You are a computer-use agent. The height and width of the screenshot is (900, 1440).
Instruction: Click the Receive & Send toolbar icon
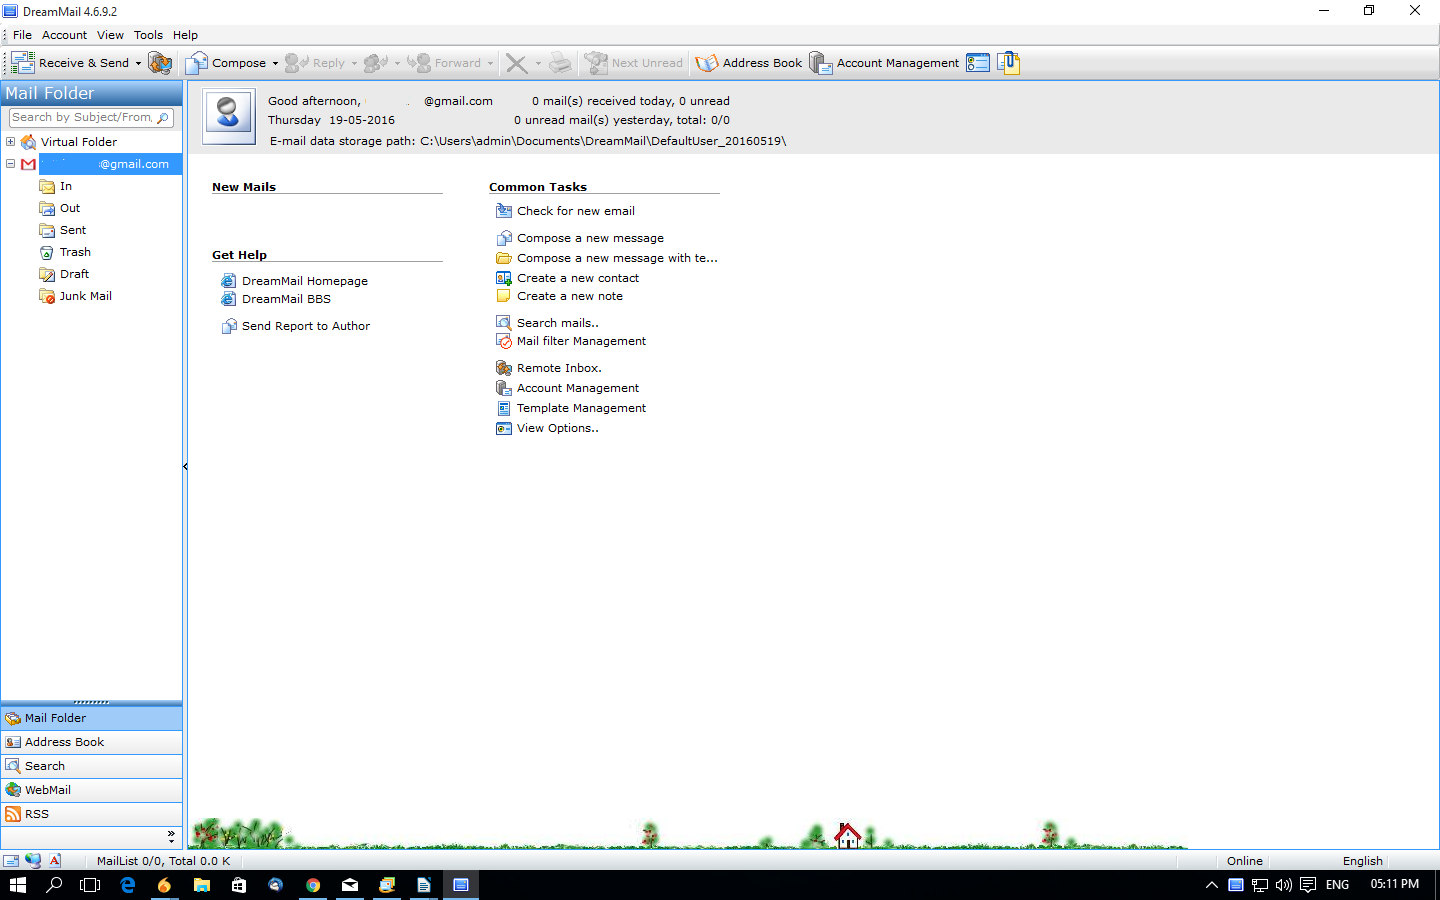[x=23, y=63]
